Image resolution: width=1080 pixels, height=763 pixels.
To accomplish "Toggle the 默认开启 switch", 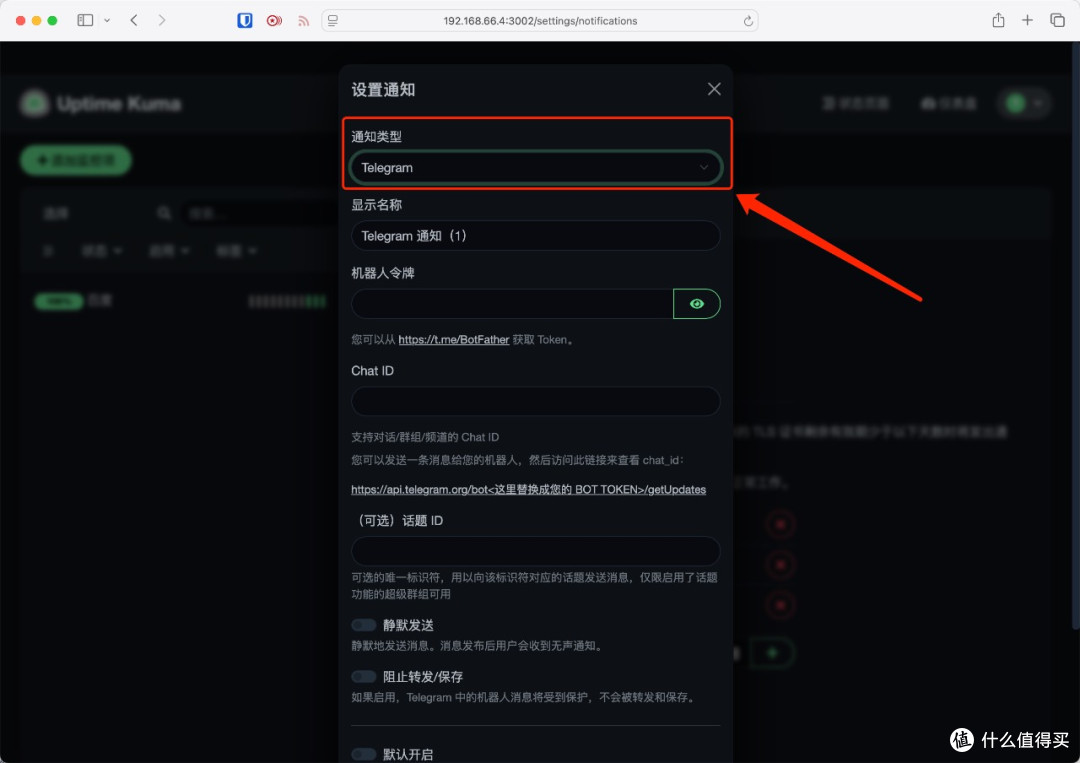I will [x=364, y=755].
